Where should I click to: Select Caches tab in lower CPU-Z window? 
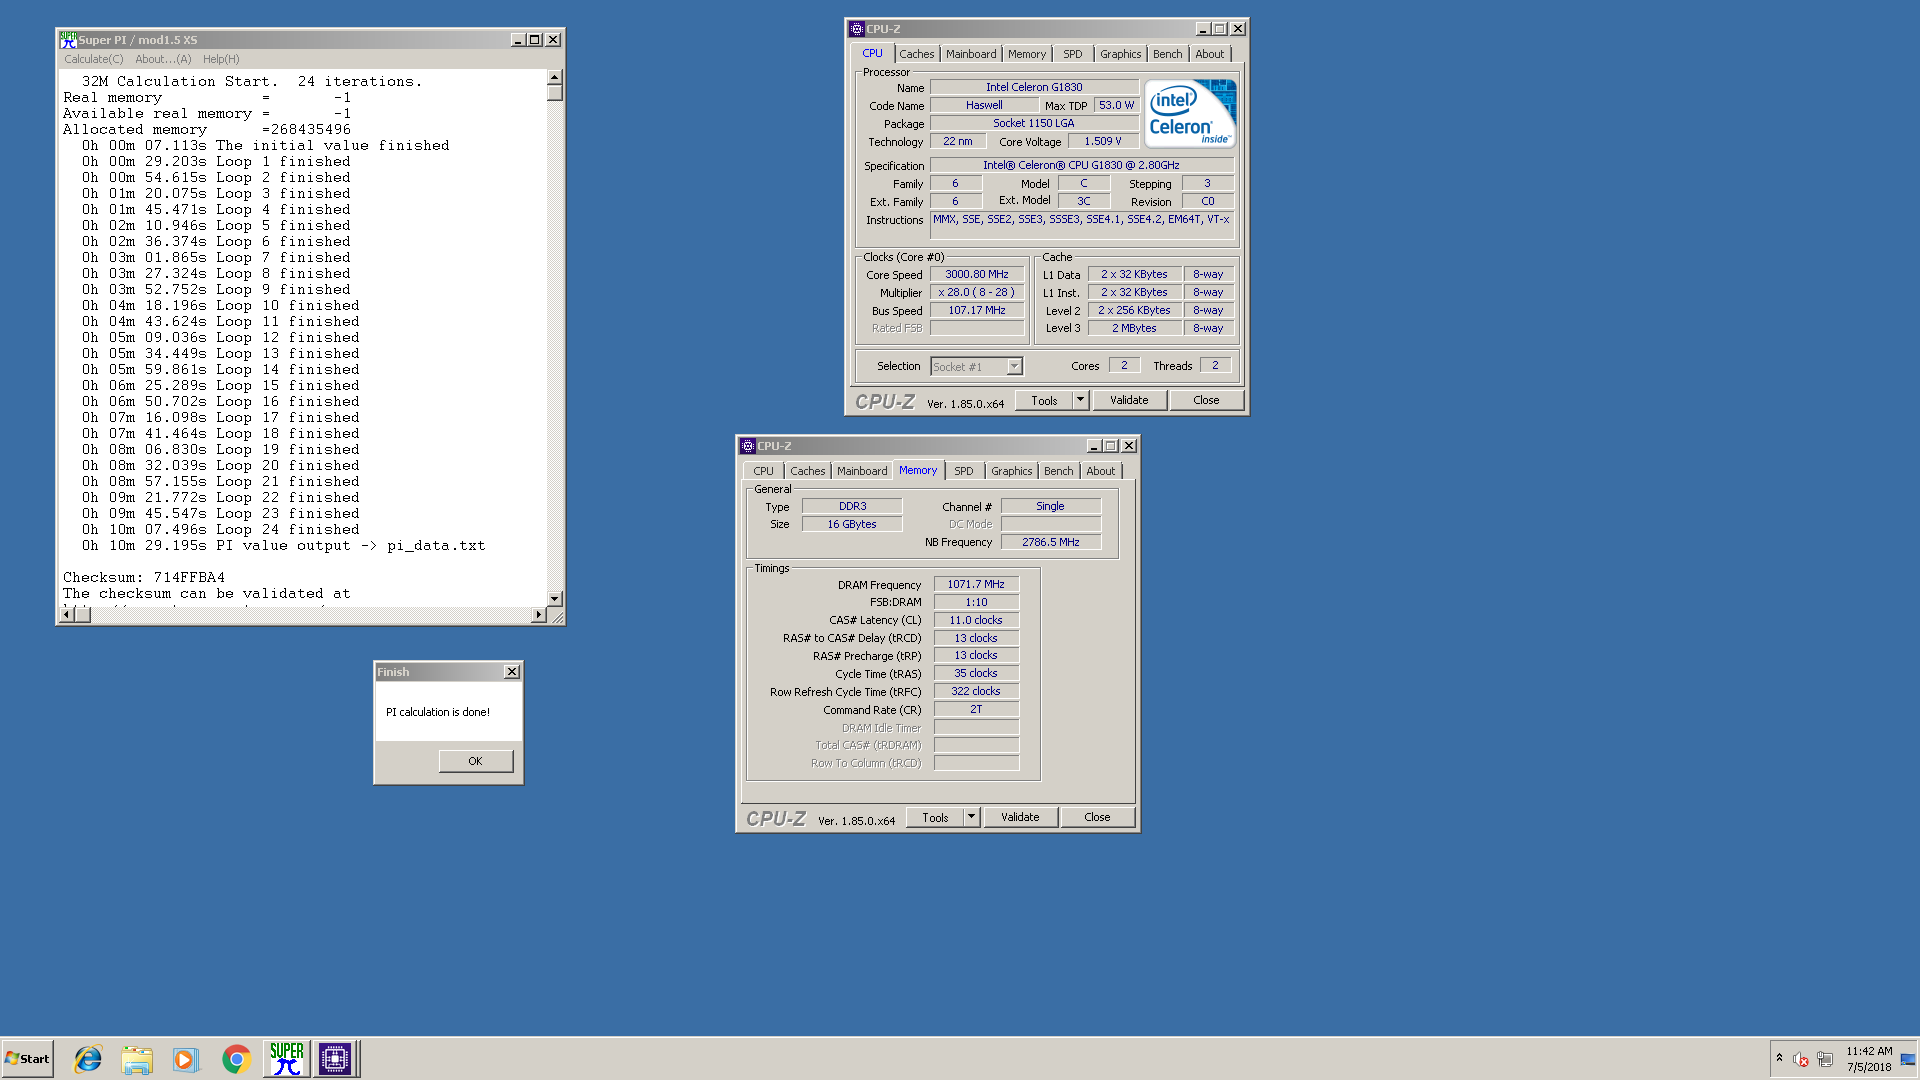click(x=807, y=471)
